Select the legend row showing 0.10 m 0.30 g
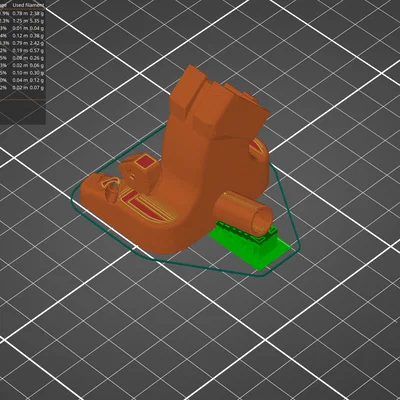The image size is (400, 400). [x=22, y=73]
